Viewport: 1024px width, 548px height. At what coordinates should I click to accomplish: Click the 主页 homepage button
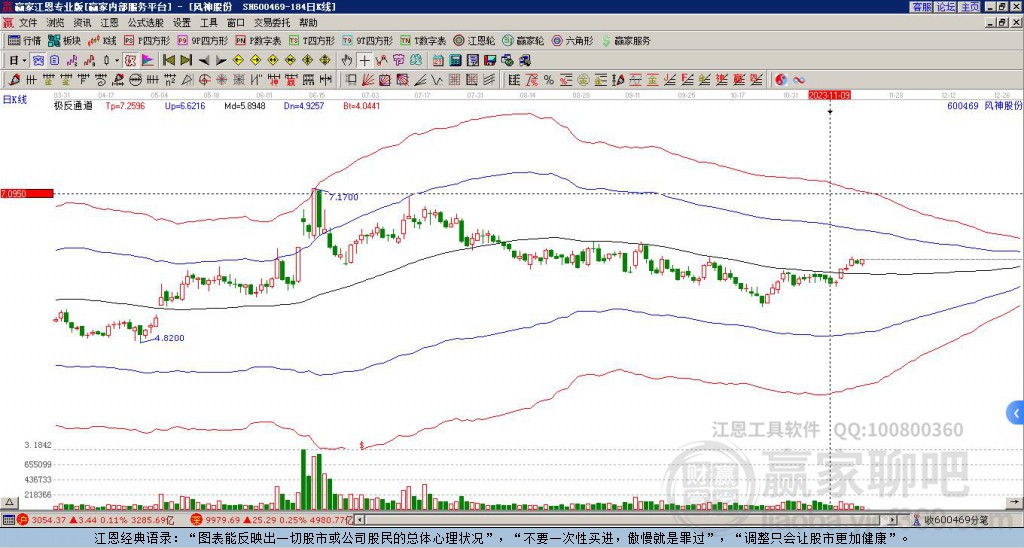tap(969, 7)
